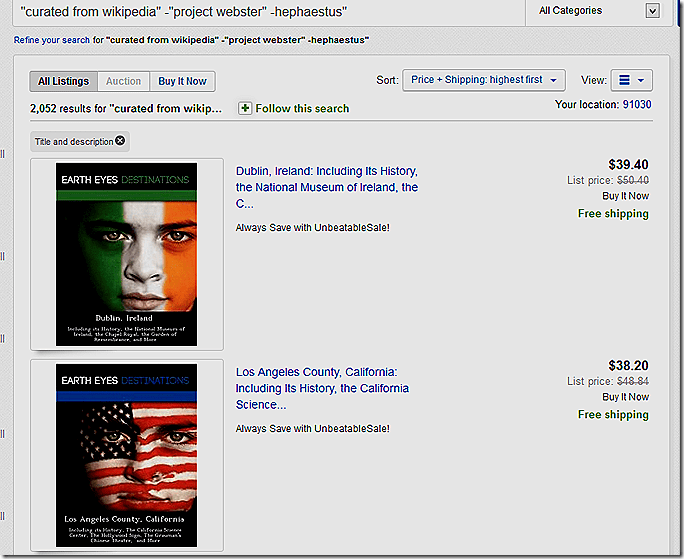Switch to Buy It Now tab

click(x=182, y=81)
